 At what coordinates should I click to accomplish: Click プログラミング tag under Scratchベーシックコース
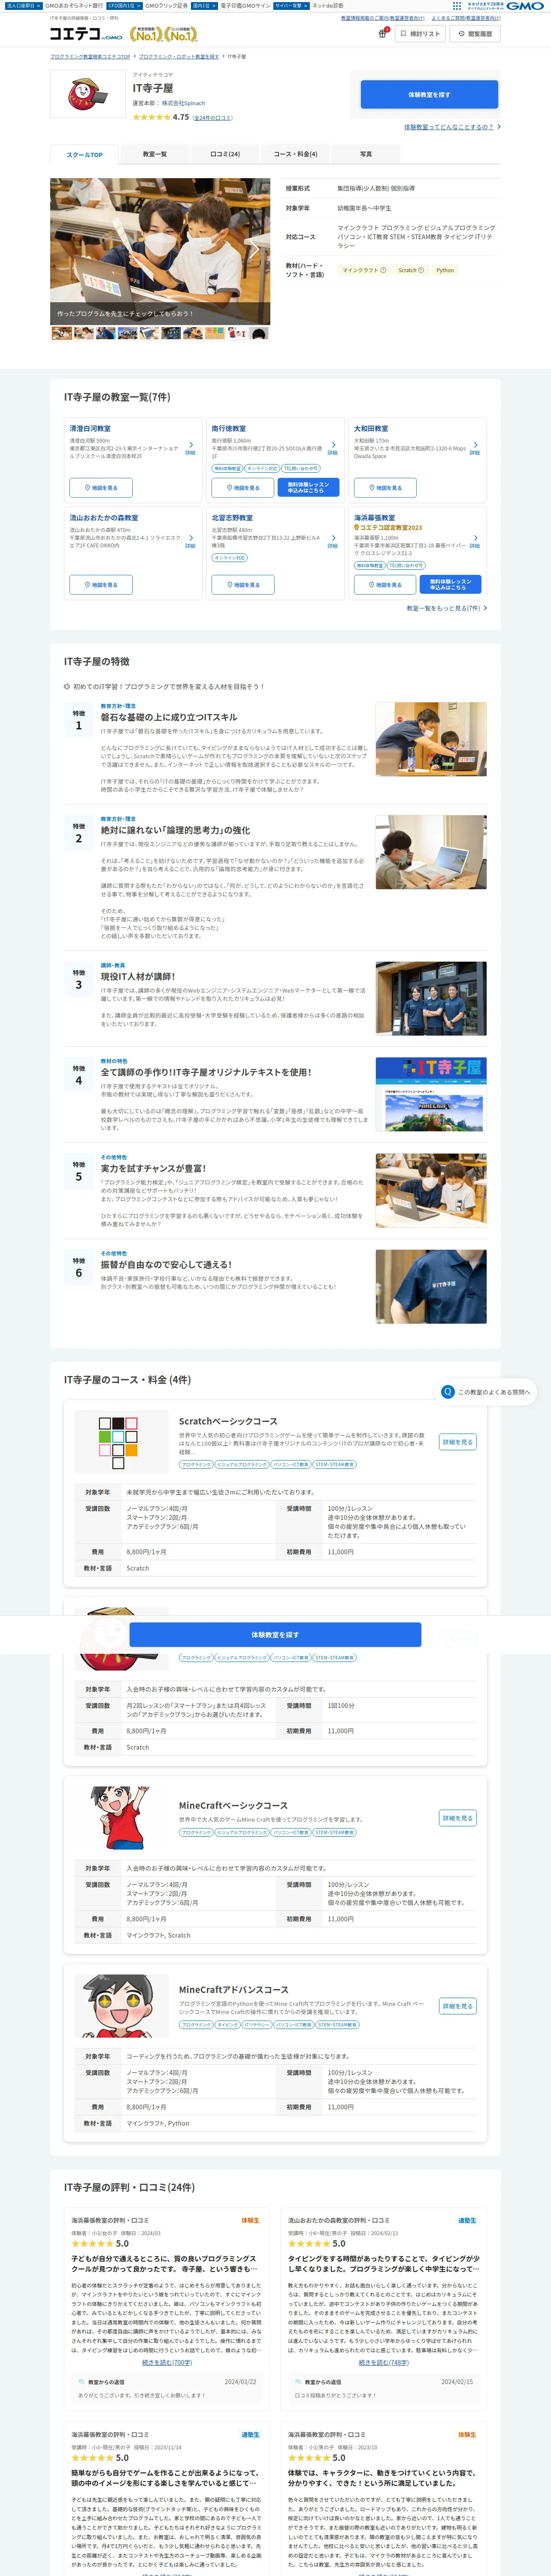(x=196, y=1464)
